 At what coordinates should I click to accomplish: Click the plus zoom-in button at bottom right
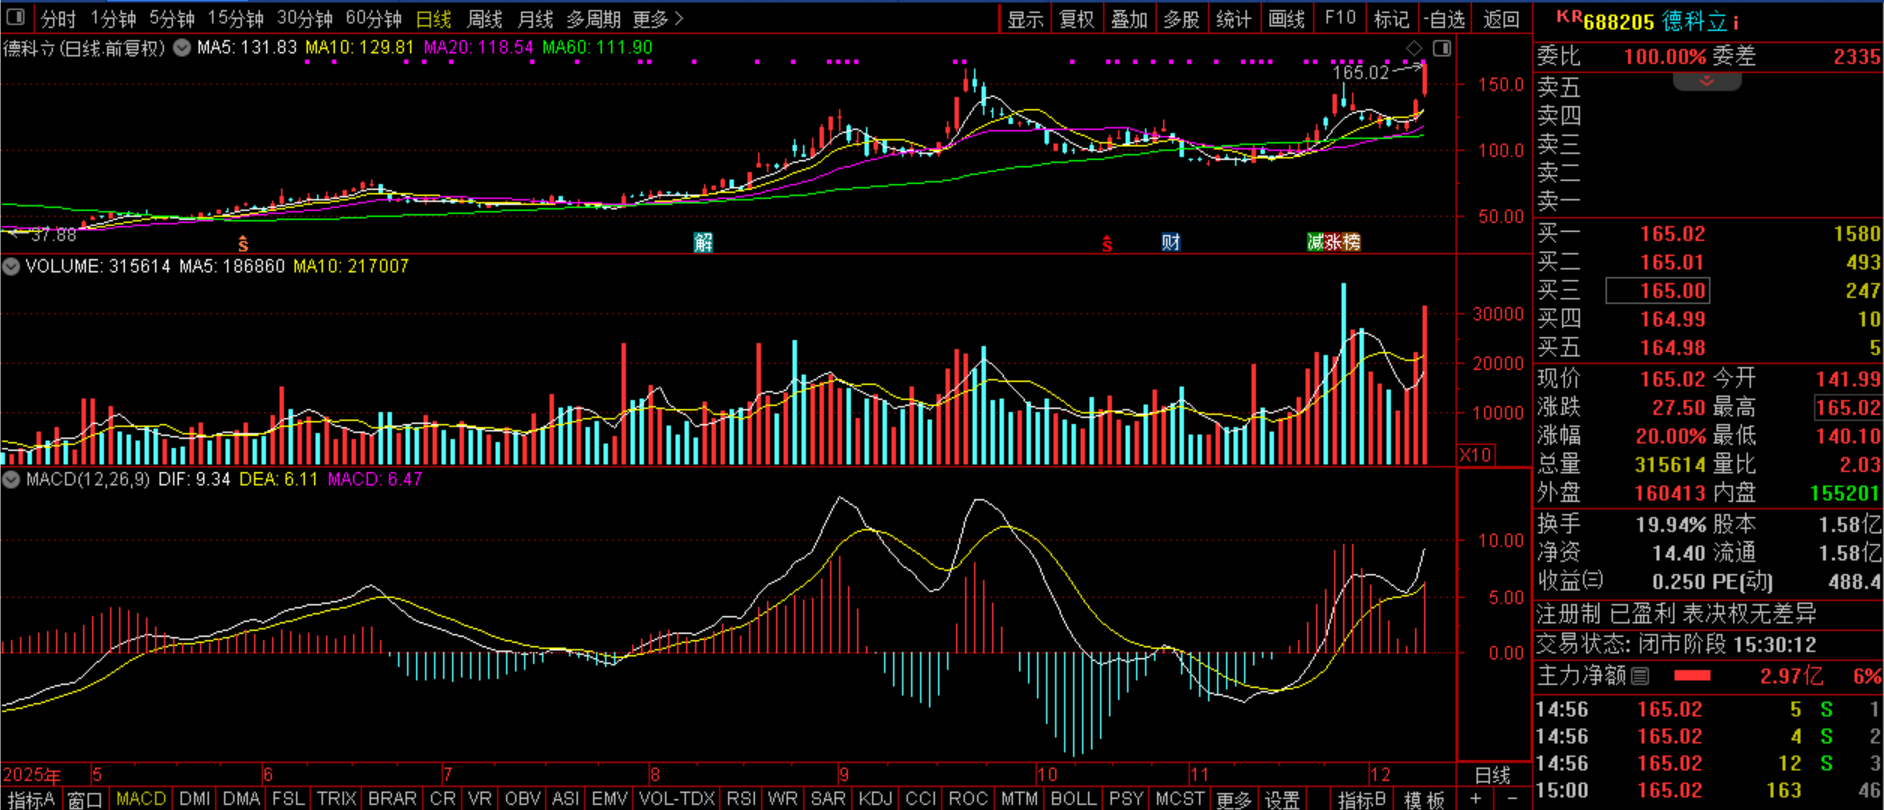[x=1475, y=799]
